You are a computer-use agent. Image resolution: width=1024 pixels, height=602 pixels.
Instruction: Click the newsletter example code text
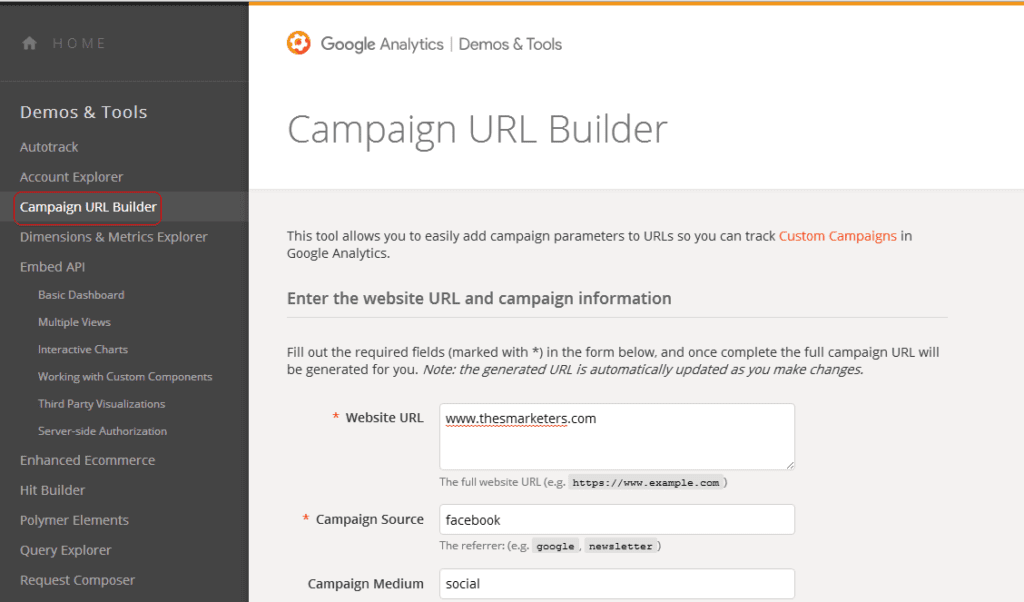pos(620,547)
